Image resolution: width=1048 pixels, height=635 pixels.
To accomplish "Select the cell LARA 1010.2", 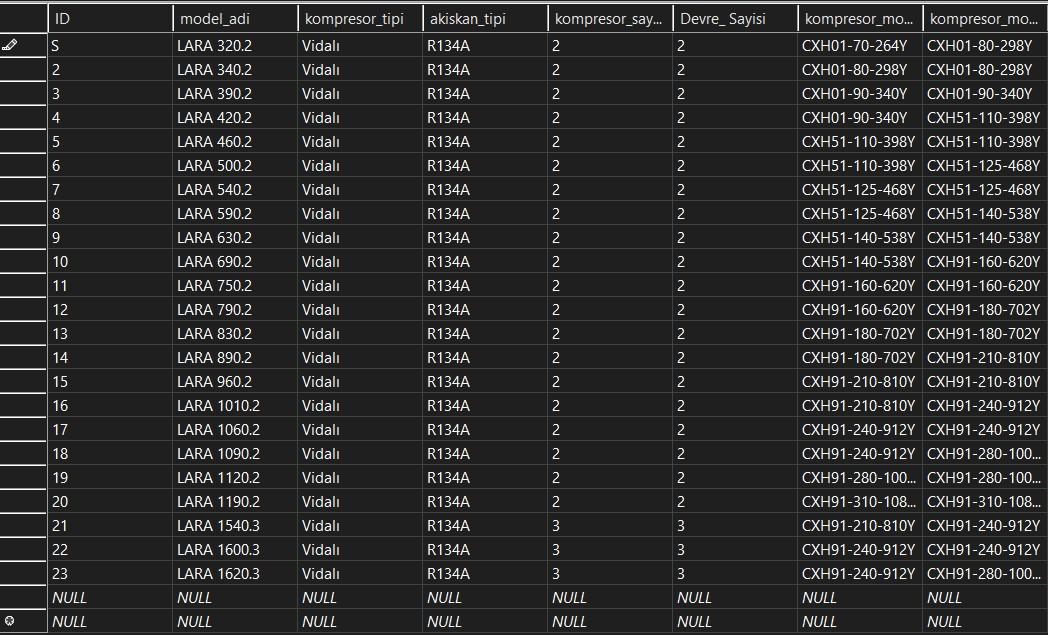I will tap(235, 406).
